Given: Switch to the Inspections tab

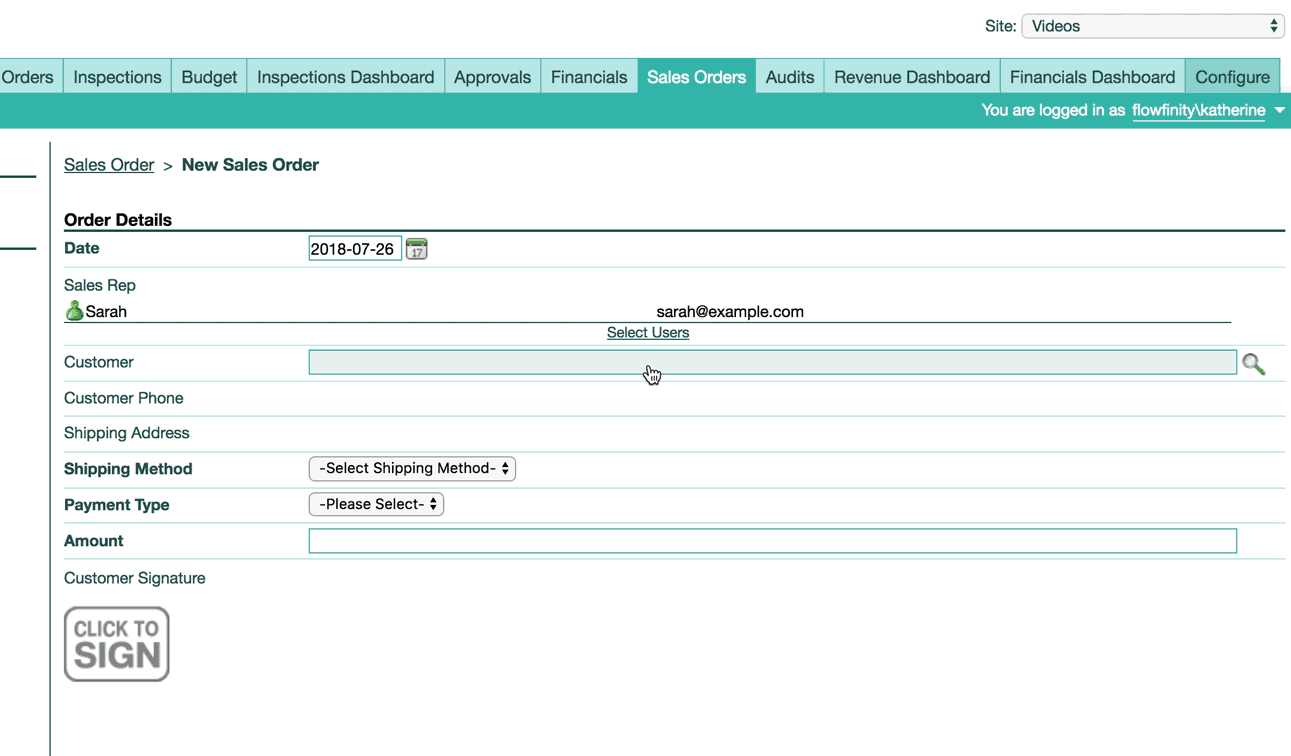Looking at the screenshot, I should point(117,77).
